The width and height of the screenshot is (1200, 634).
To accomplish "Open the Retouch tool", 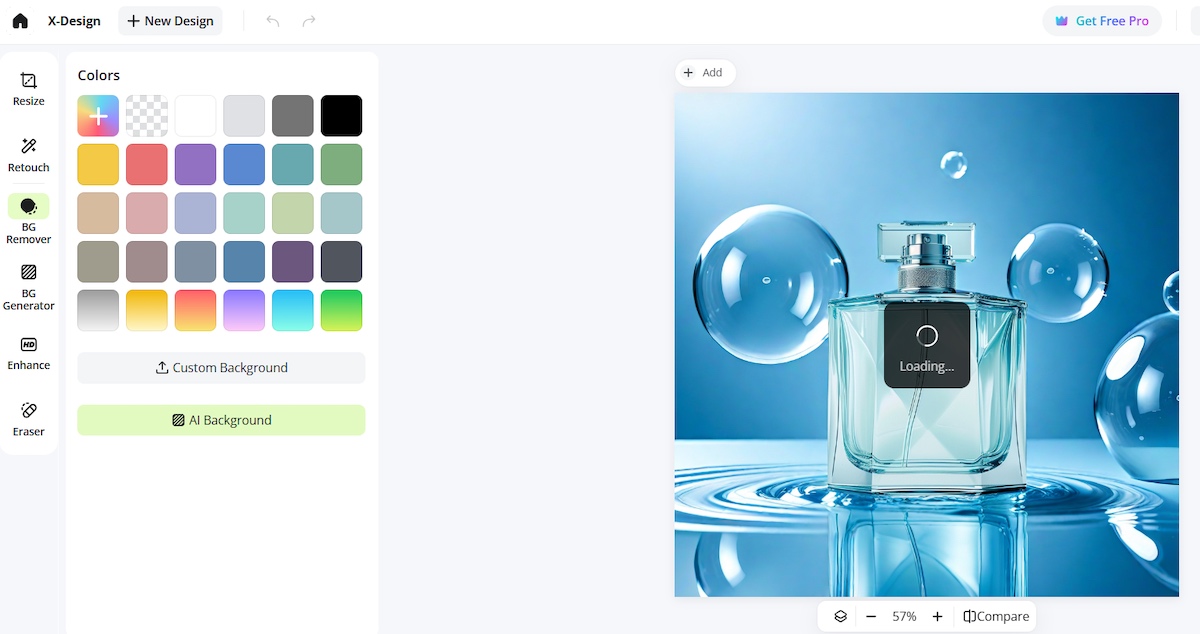I will pyautogui.click(x=29, y=156).
